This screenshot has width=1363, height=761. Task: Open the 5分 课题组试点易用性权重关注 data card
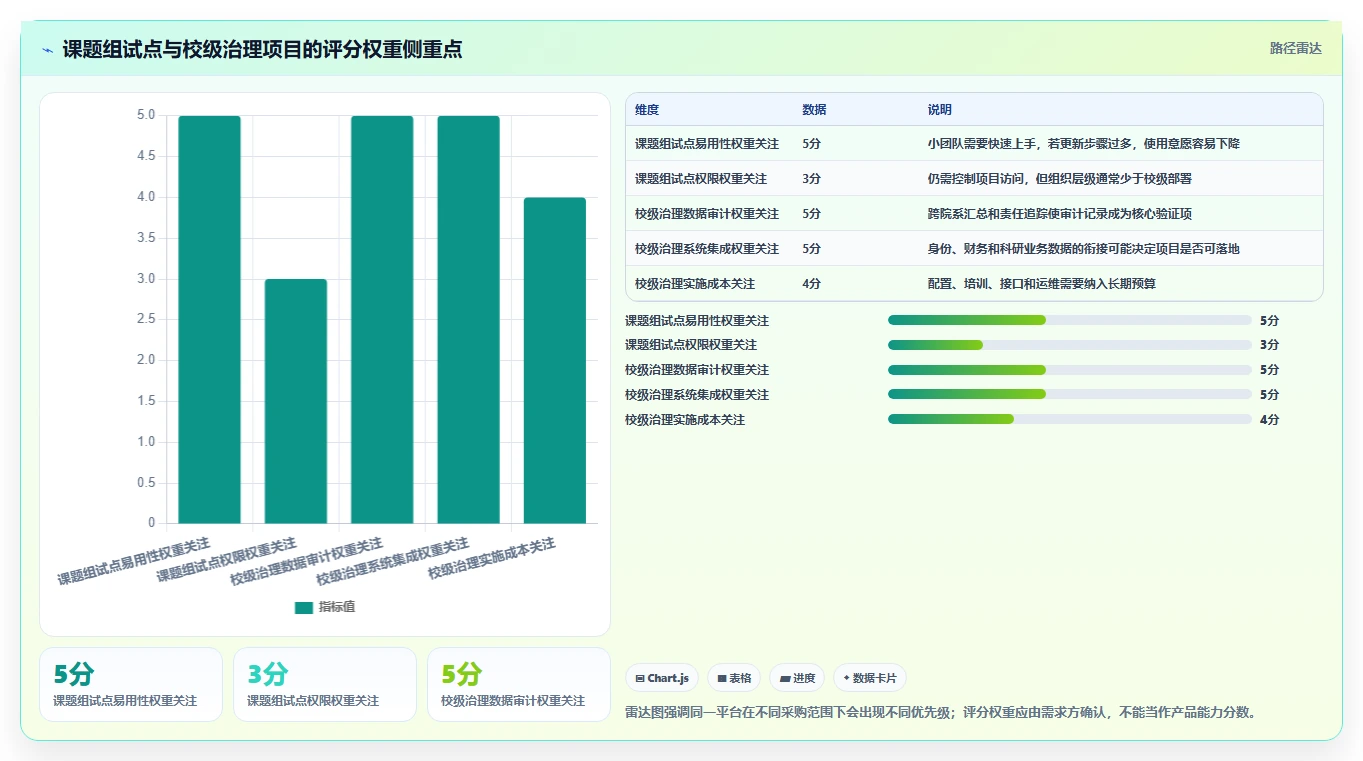coord(131,684)
